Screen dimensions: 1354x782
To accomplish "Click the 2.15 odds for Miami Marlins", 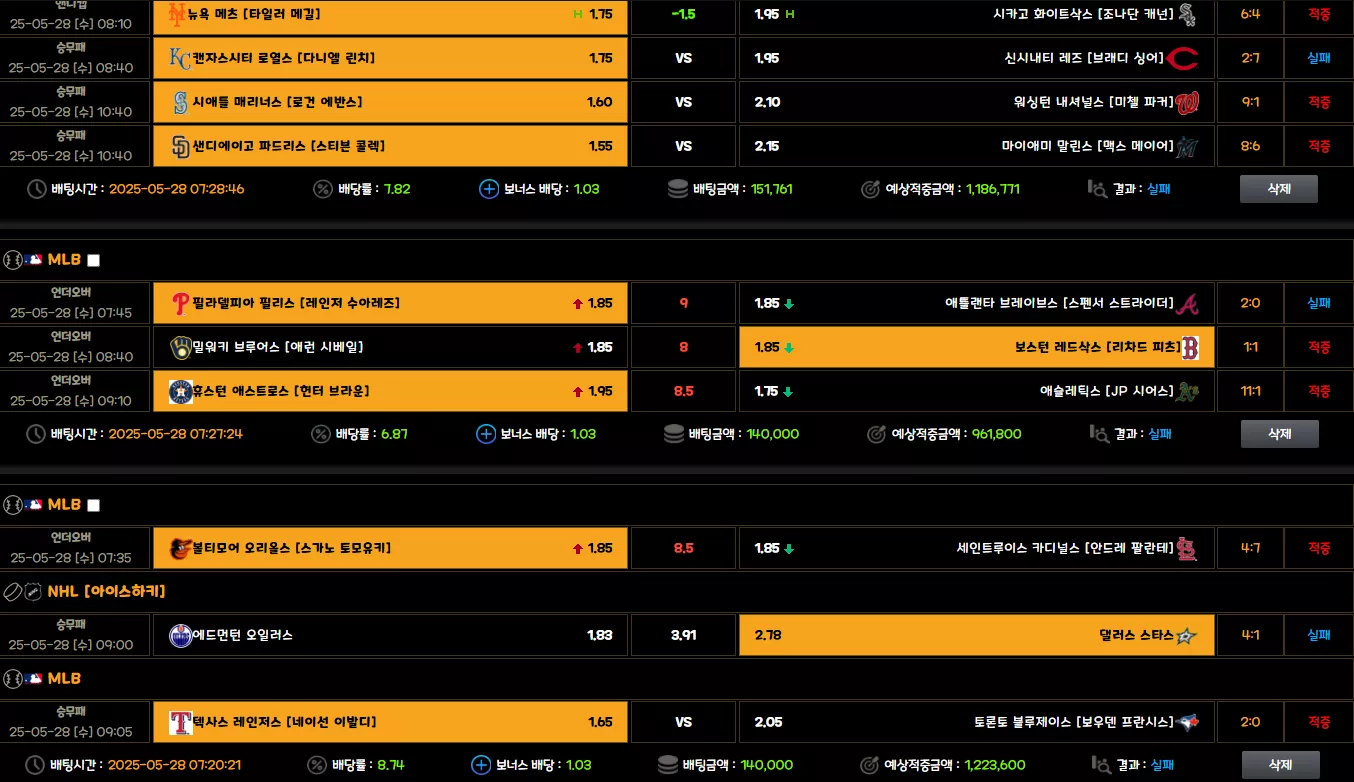I will coord(767,146).
